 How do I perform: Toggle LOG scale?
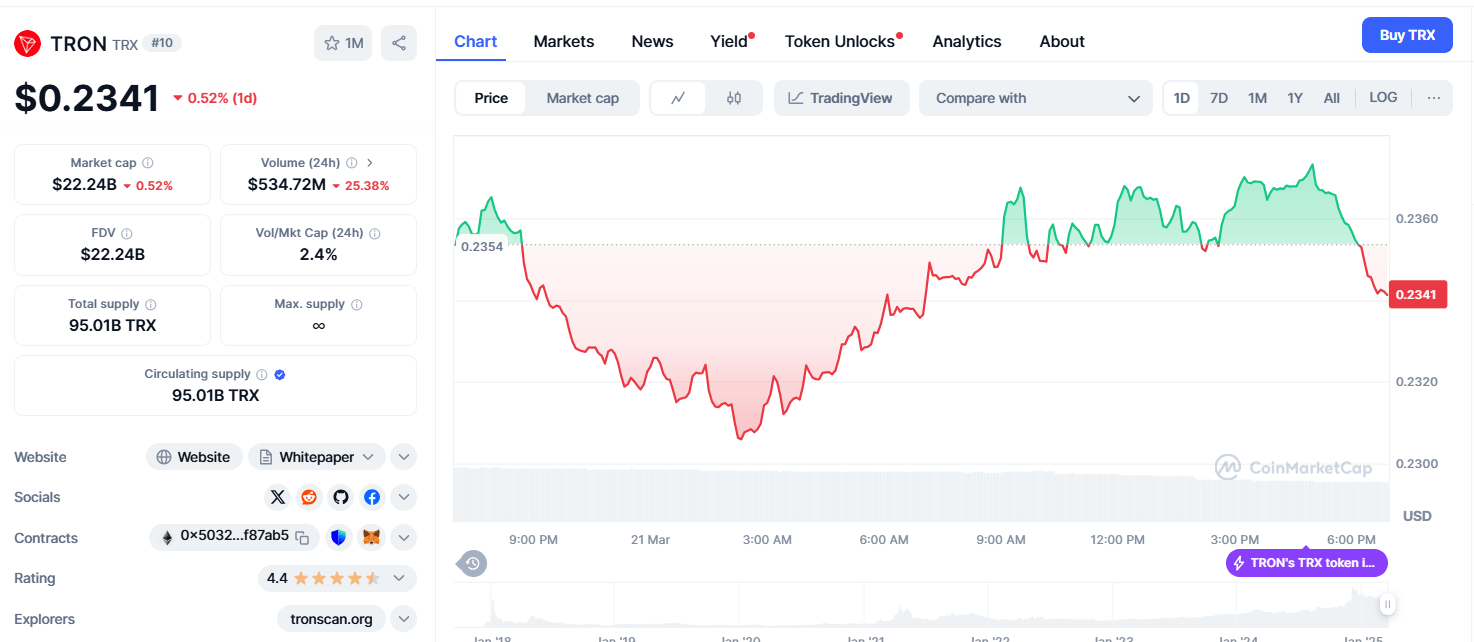[x=1383, y=97]
